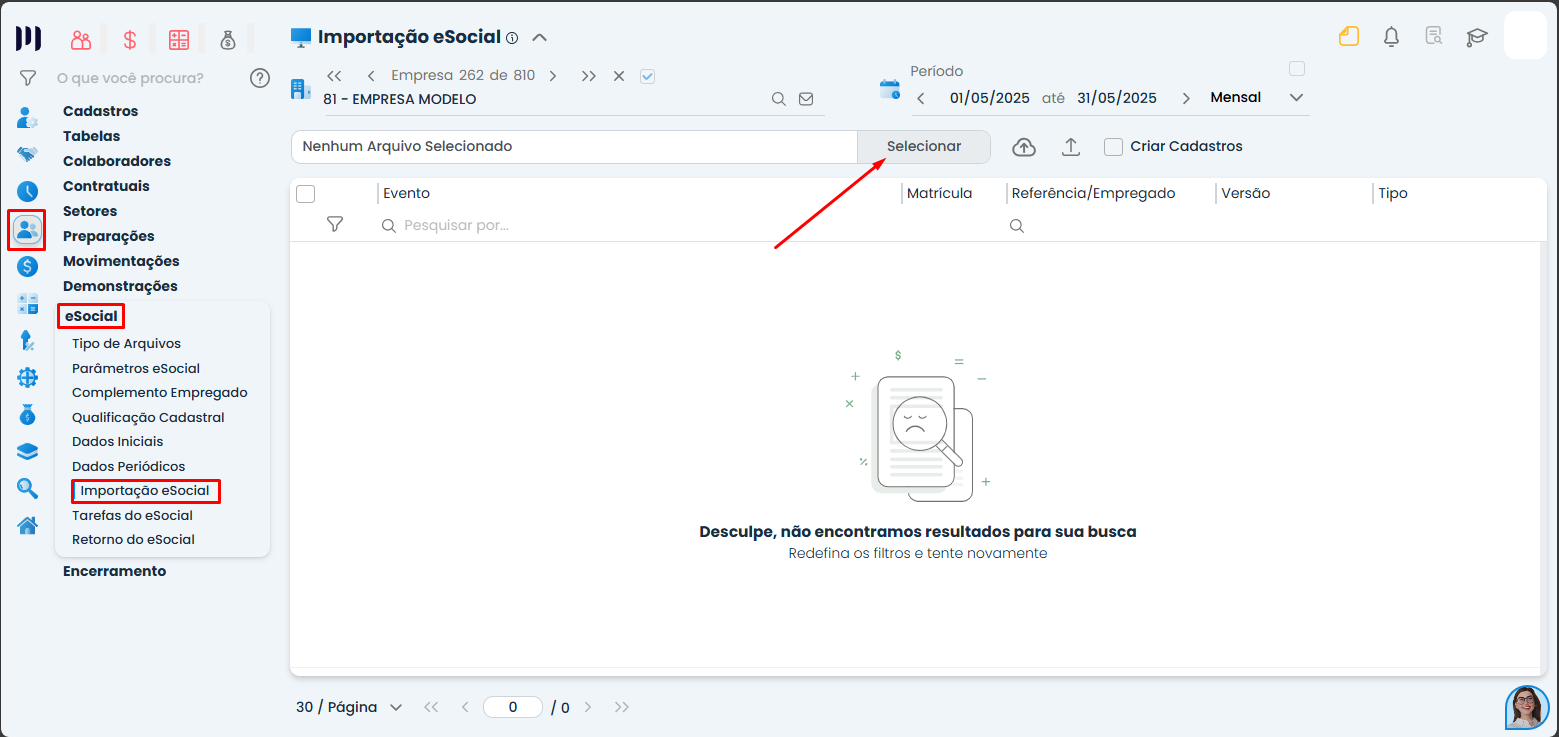Click the envelope icon beside company name
The height and width of the screenshot is (737, 1559).
pyautogui.click(x=806, y=99)
